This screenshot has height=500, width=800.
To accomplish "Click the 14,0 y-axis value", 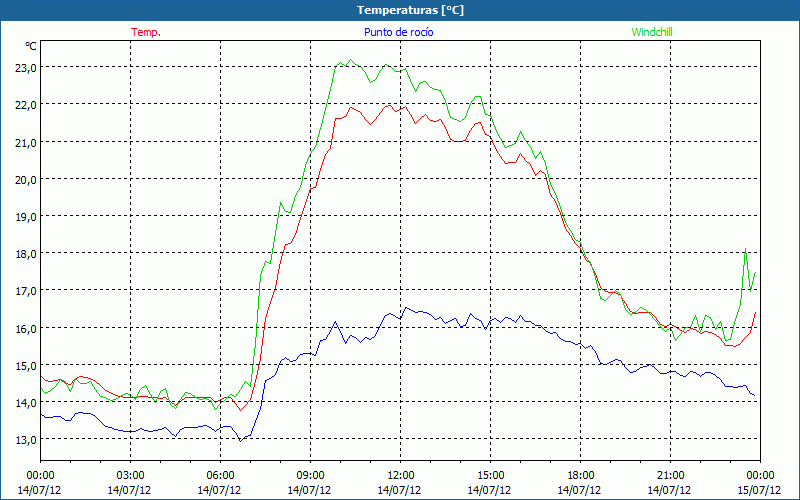I will click(25, 403).
